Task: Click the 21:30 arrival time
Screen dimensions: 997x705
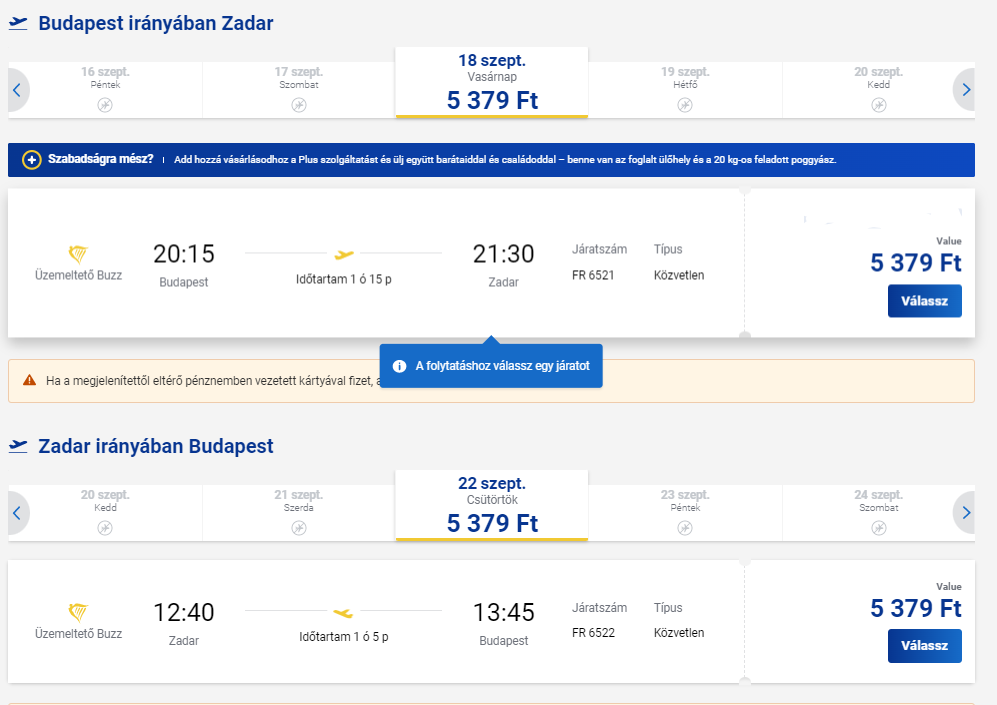Action: click(x=504, y=254)
